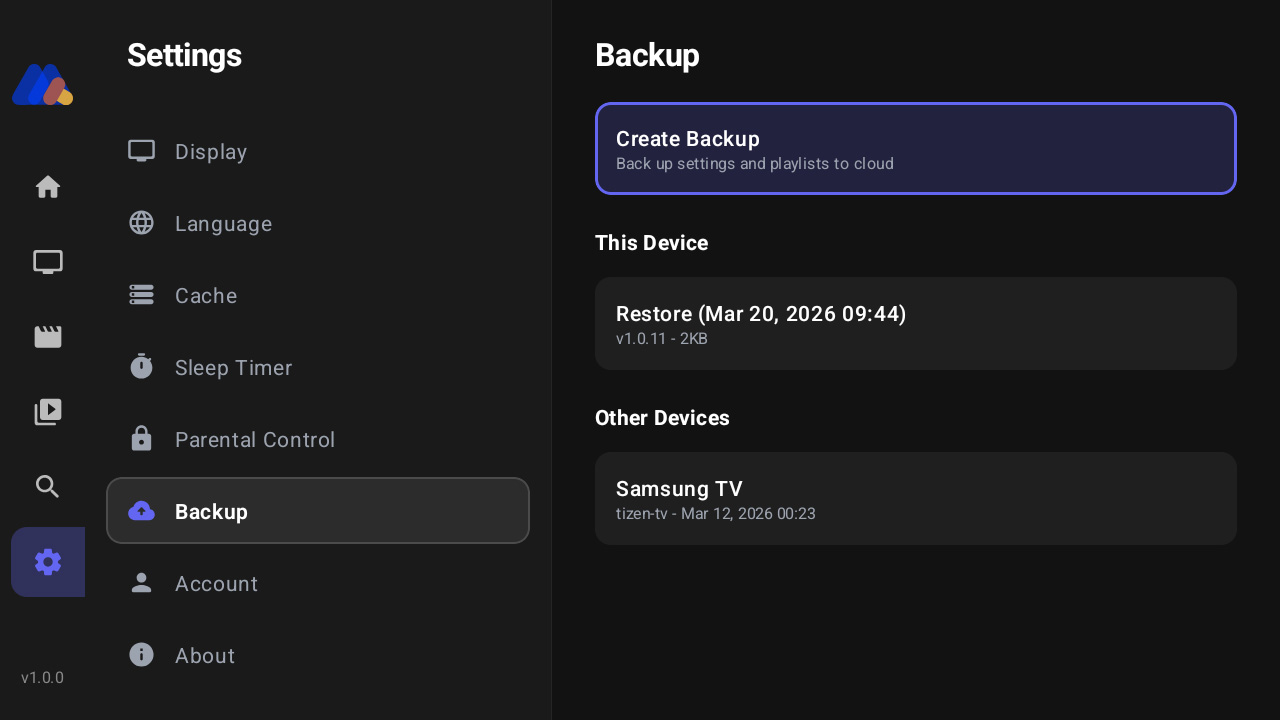Click the app logo at top left
The width and height of the screenshot is (1280, 720).
click(42, 84)
